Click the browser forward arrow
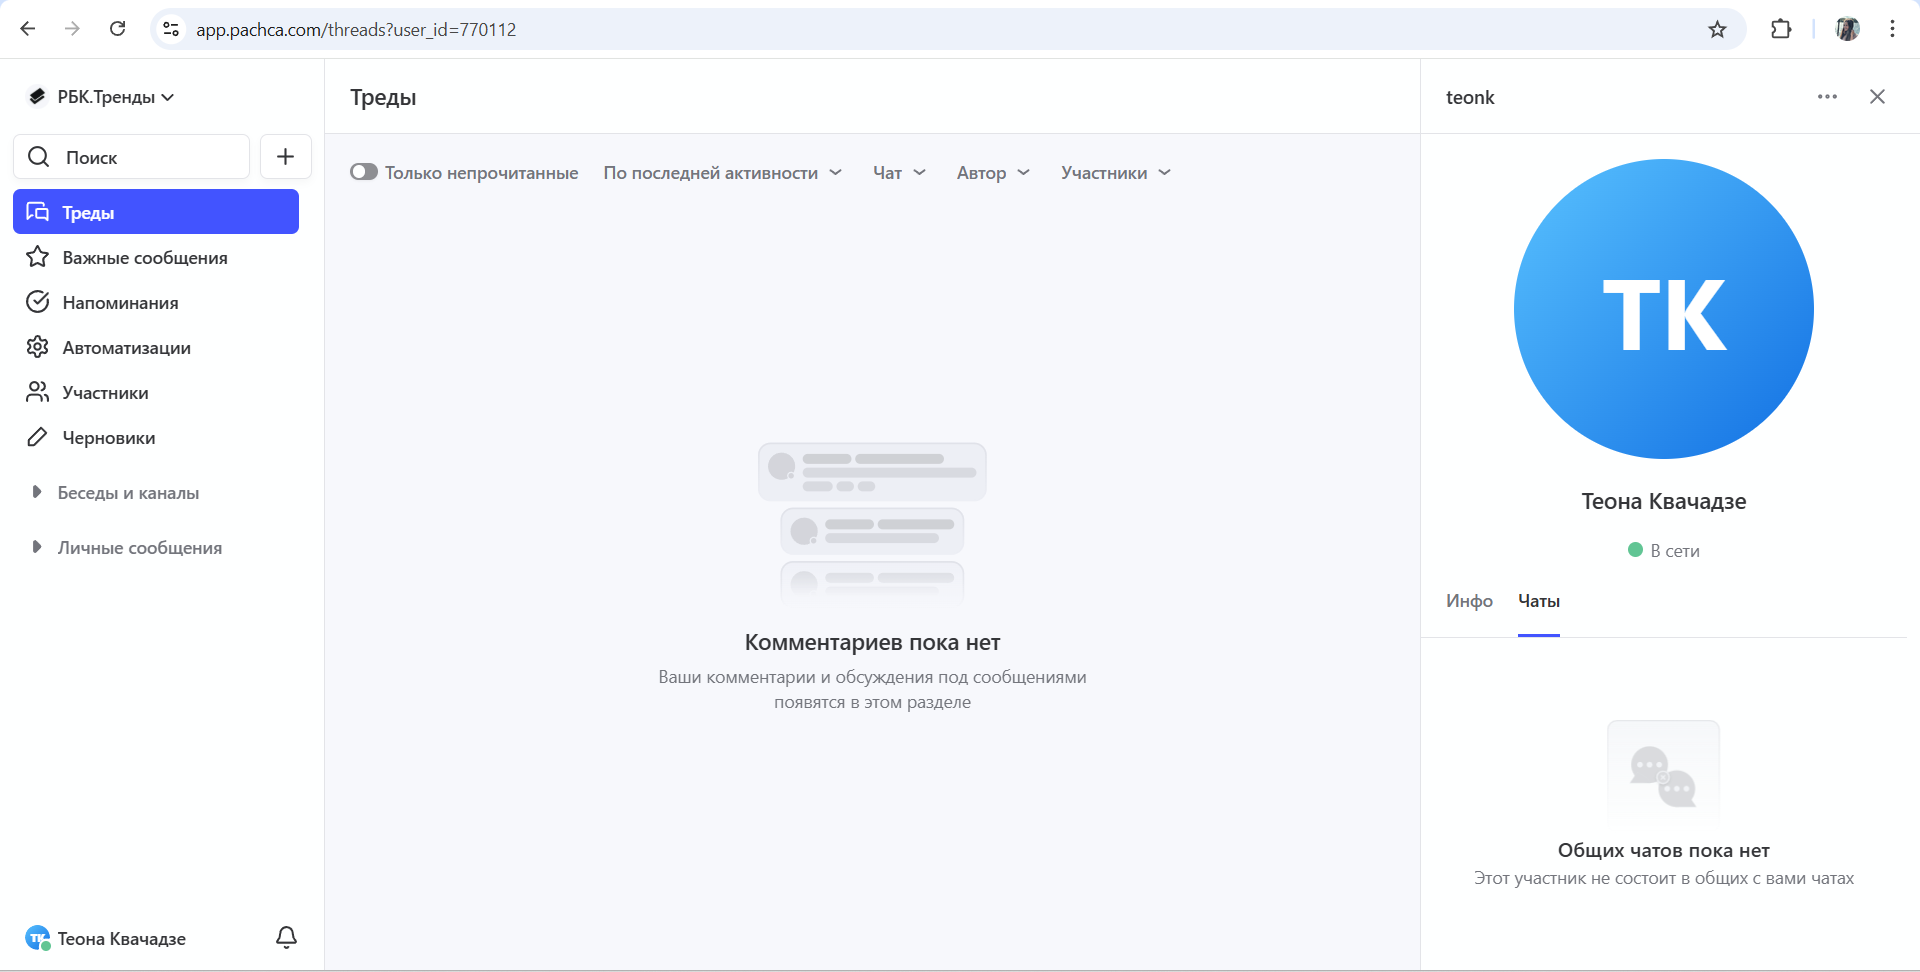1920x972 pixels. pos(72,29)
